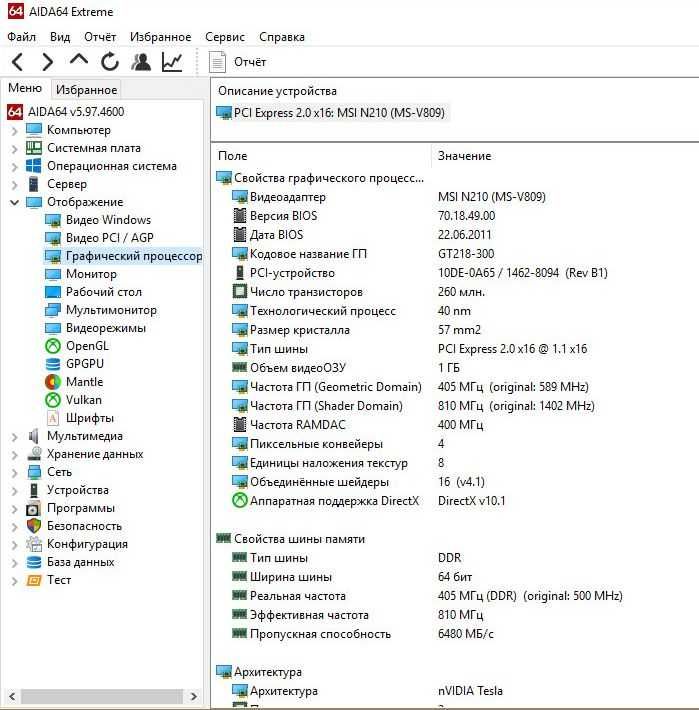699x710 pixels.
Task: Switch to the Избранное tab in left panel
Action: click(x=86, y=90)
